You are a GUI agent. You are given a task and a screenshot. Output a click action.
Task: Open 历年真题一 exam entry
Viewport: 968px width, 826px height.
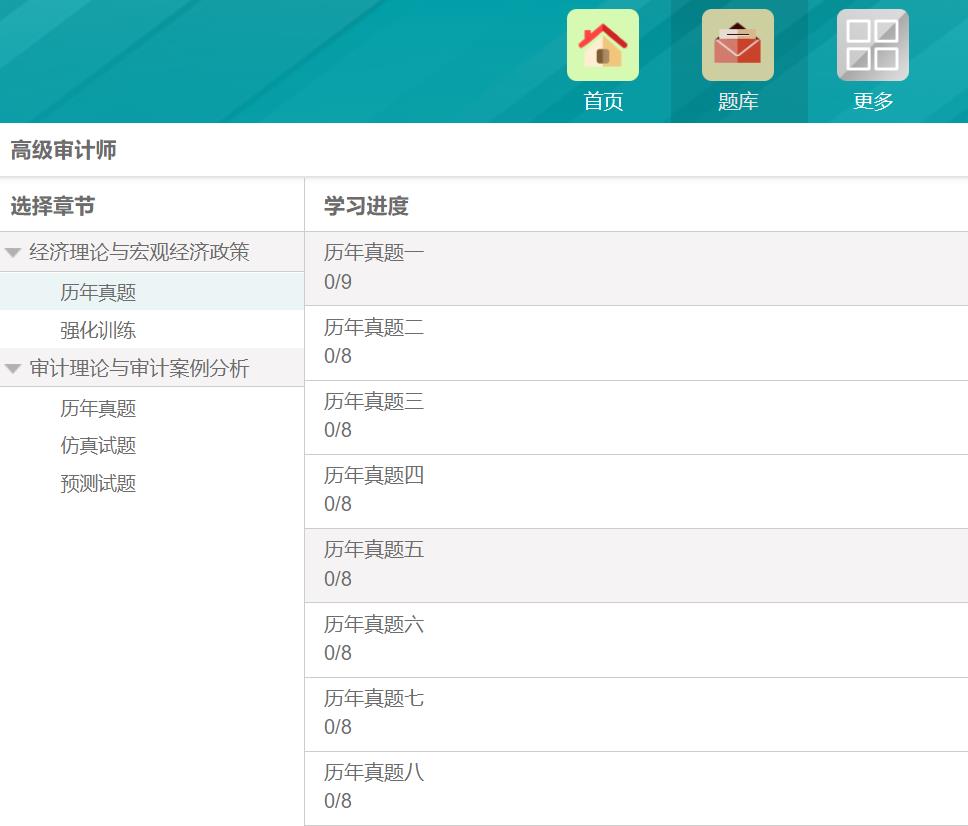374,253
